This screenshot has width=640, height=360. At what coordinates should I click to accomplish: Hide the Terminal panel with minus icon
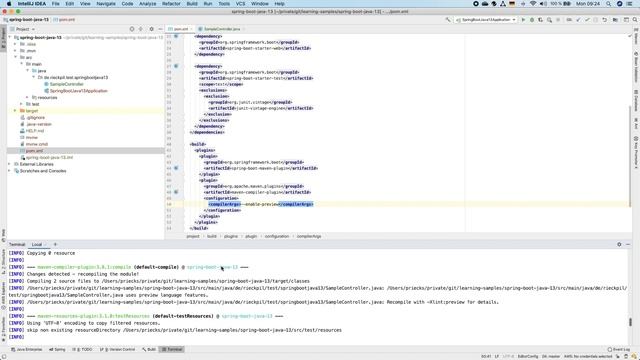click(x=628, y=244)
